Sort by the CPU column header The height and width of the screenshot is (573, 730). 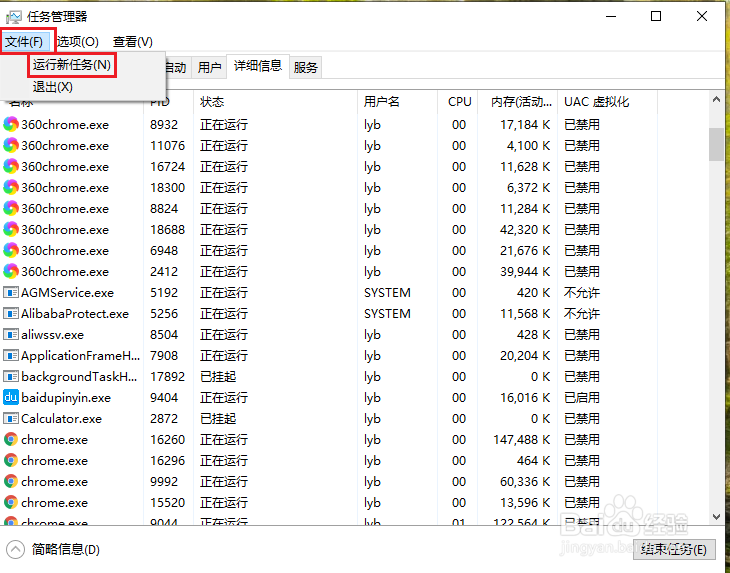(x=458, y=102)
